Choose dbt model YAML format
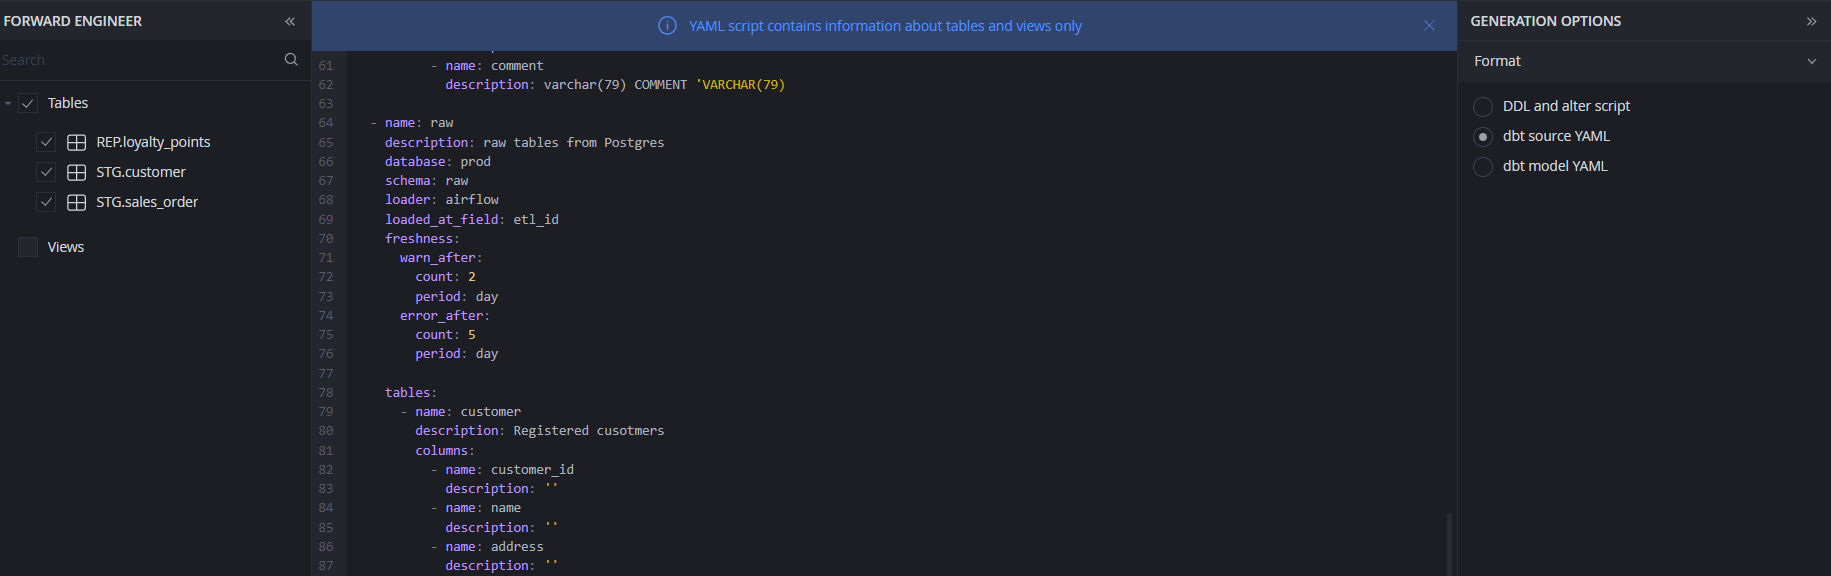Viewport: 1831px width, 576px height. [x=1482, y=166]
